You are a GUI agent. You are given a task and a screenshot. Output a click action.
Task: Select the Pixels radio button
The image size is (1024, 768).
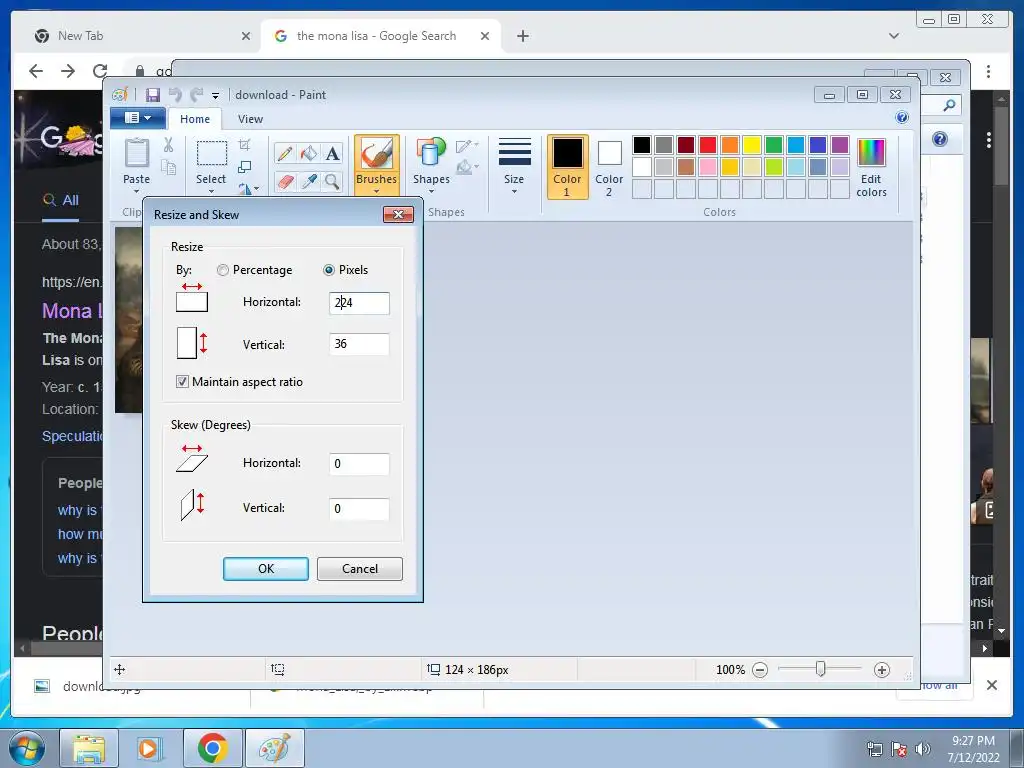(329, 270)
